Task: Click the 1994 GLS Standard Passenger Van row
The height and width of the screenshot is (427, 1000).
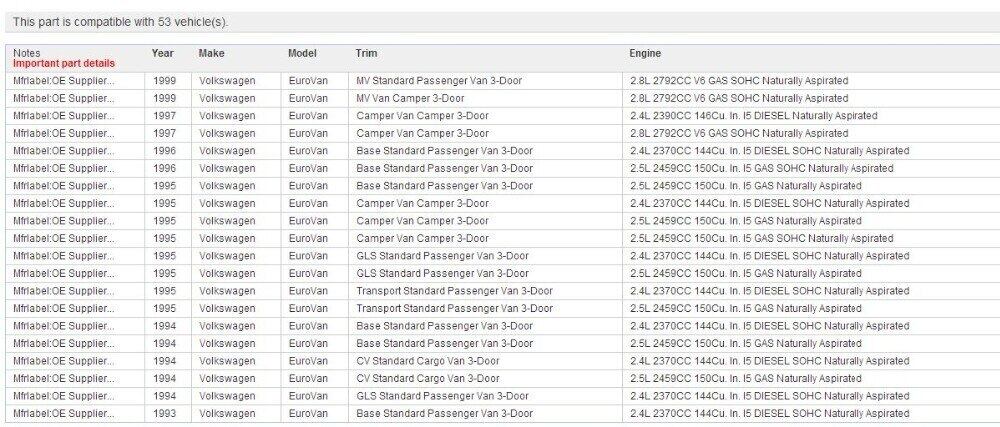Action: coord(442,395)
